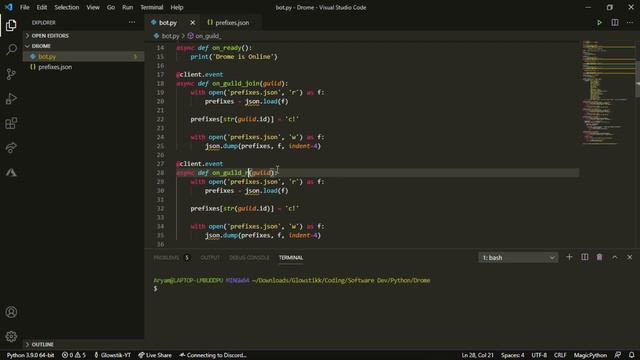This screenshot has width=640, height=360.
Task: Open the terminal selector dropdown 1: bash
Action: coord(518,258)
